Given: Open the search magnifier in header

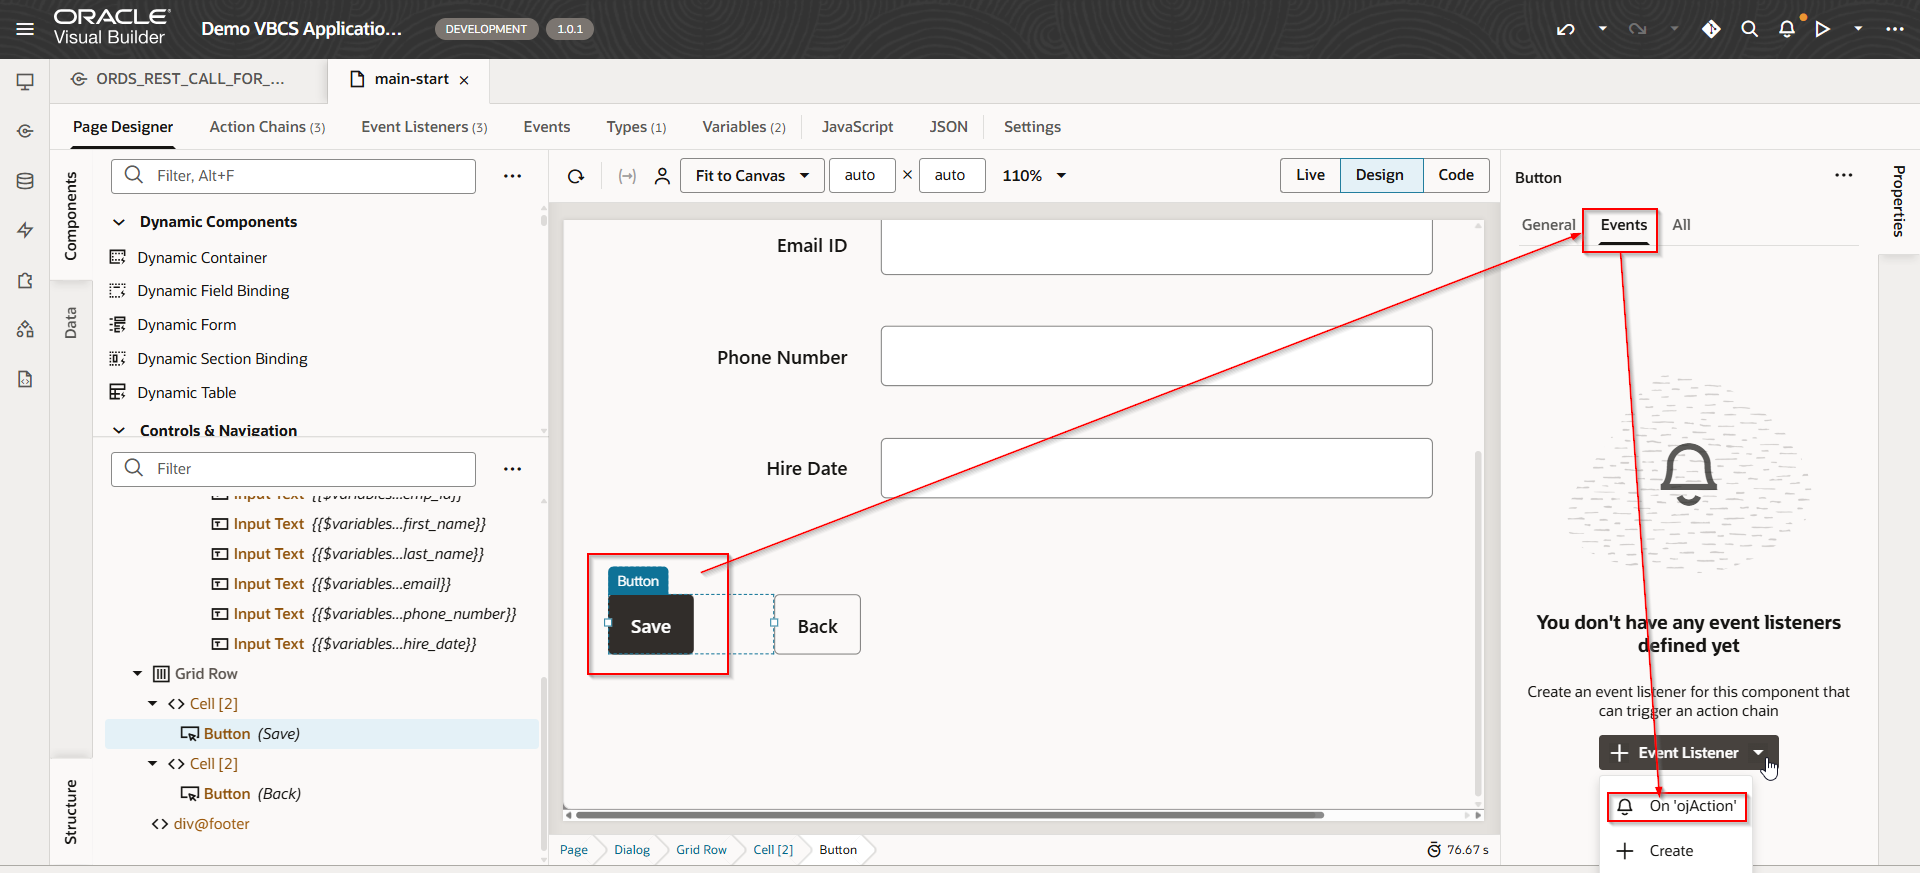Looking at the screenshot, I should (1749, 29).
